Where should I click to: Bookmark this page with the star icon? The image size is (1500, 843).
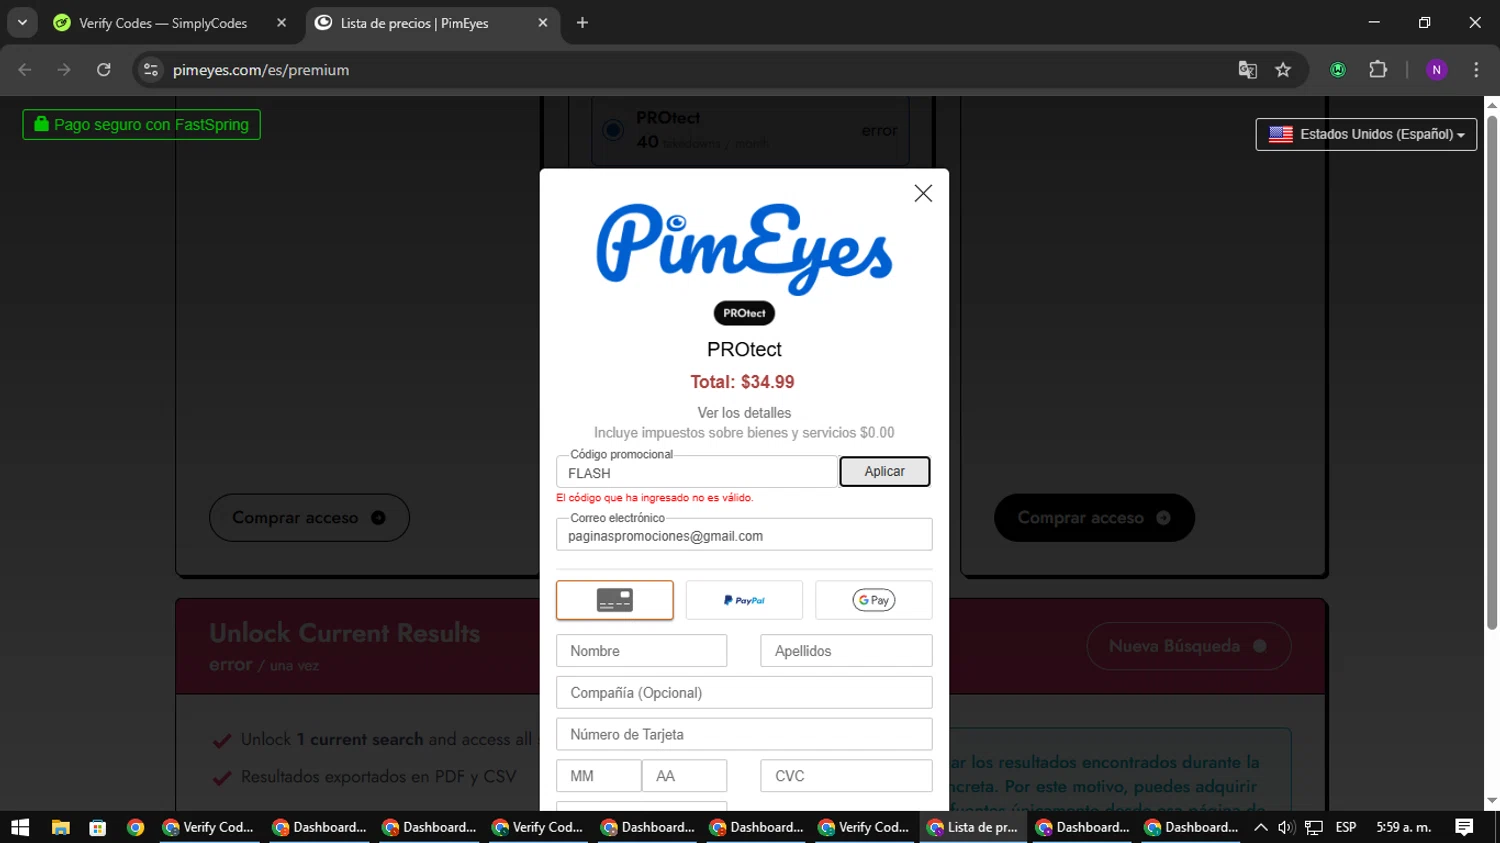[1283, 70]
